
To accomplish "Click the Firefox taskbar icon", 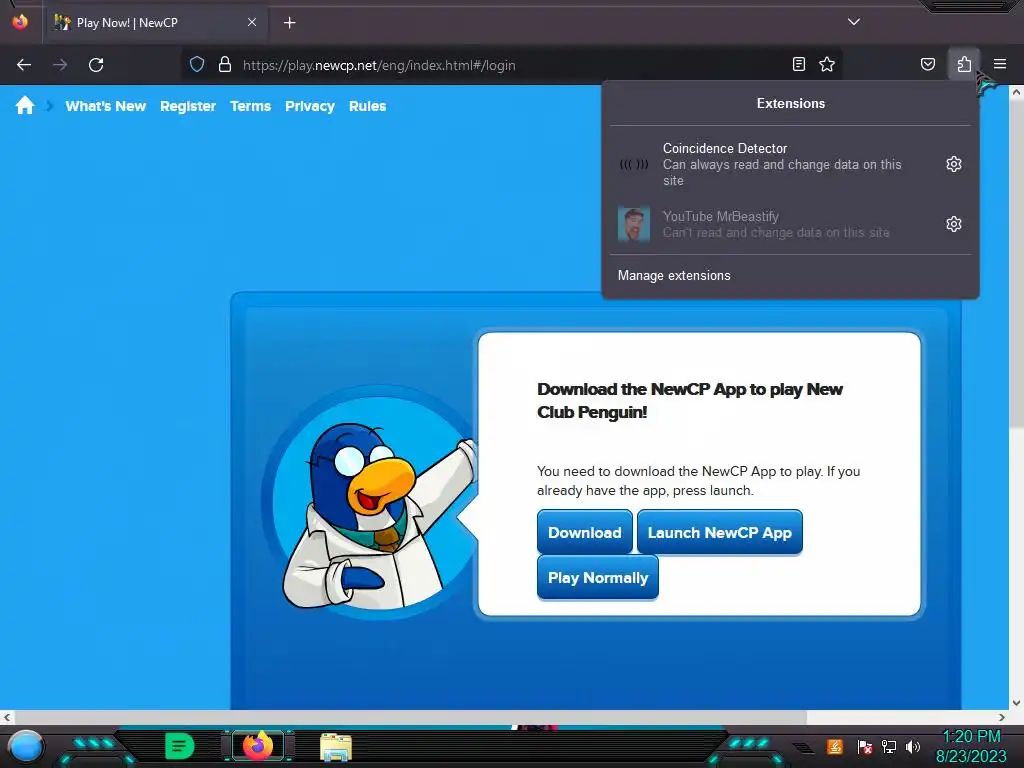I will (x=257, y=746).
